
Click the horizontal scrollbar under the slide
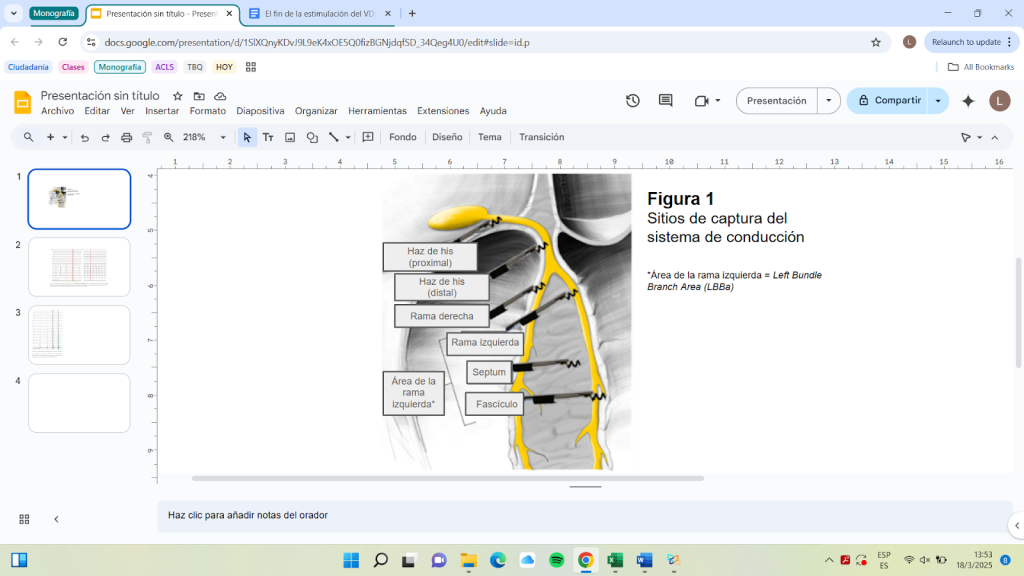point(447,479)
